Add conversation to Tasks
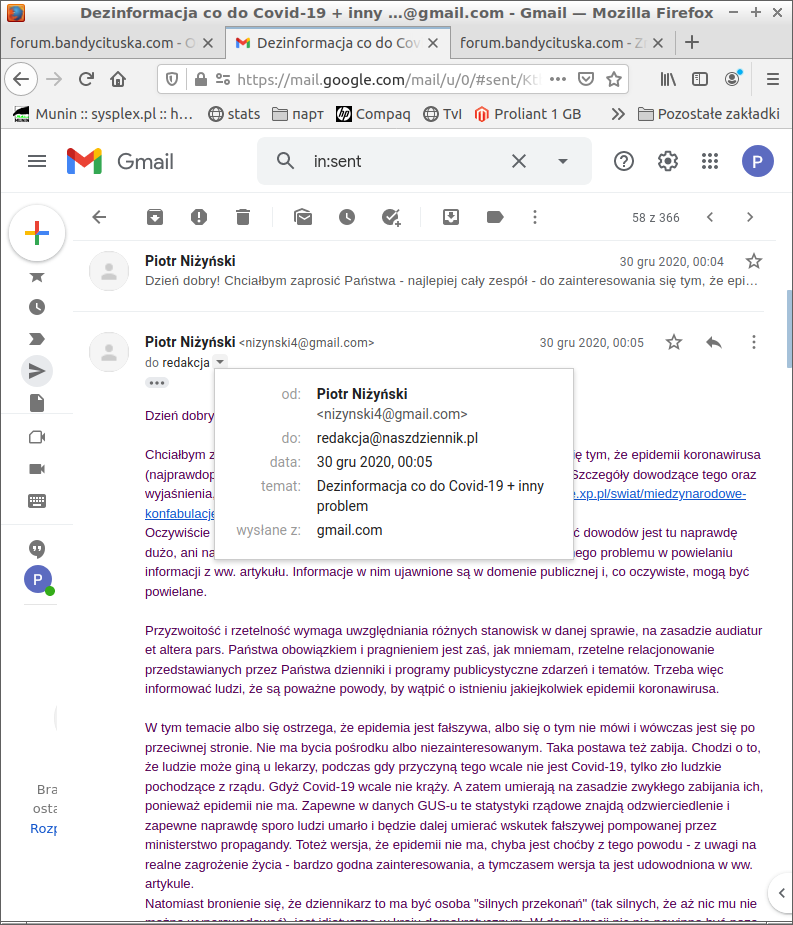Image resolution: width=793 pixels, height=925 pixels. (391, 217)
